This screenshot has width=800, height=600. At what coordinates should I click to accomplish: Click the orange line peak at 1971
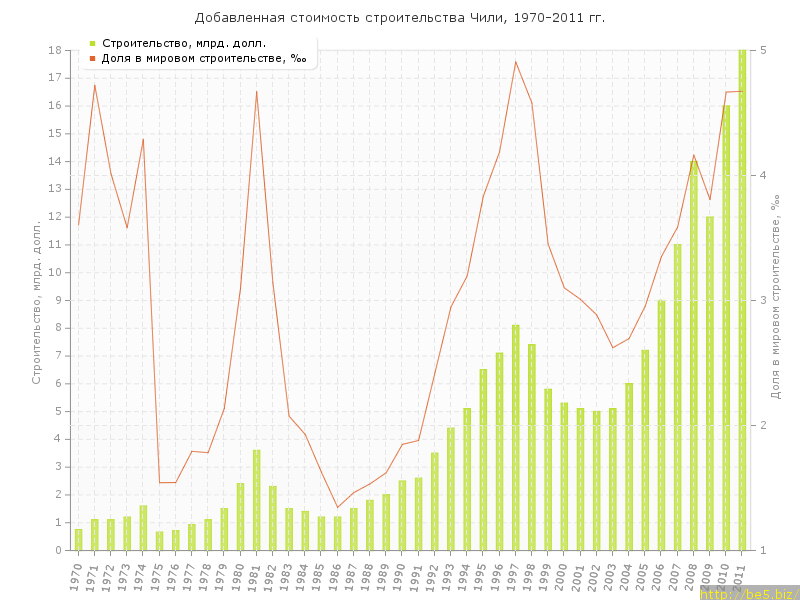[95, 85]
